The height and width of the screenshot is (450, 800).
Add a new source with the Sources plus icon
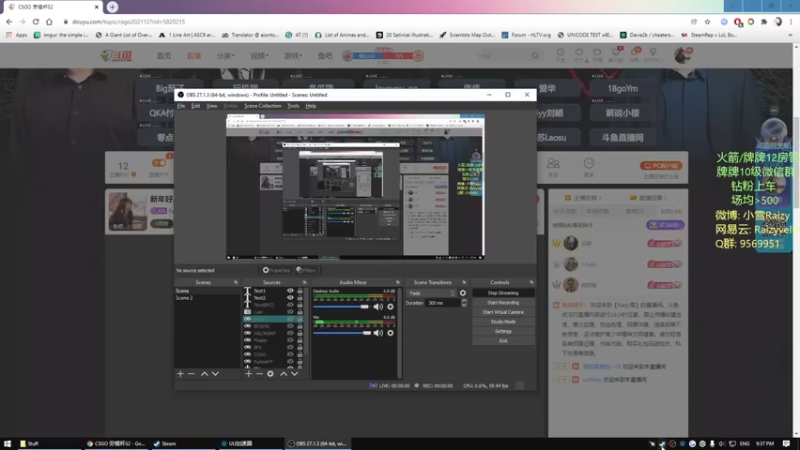click(x=248, y=374)
